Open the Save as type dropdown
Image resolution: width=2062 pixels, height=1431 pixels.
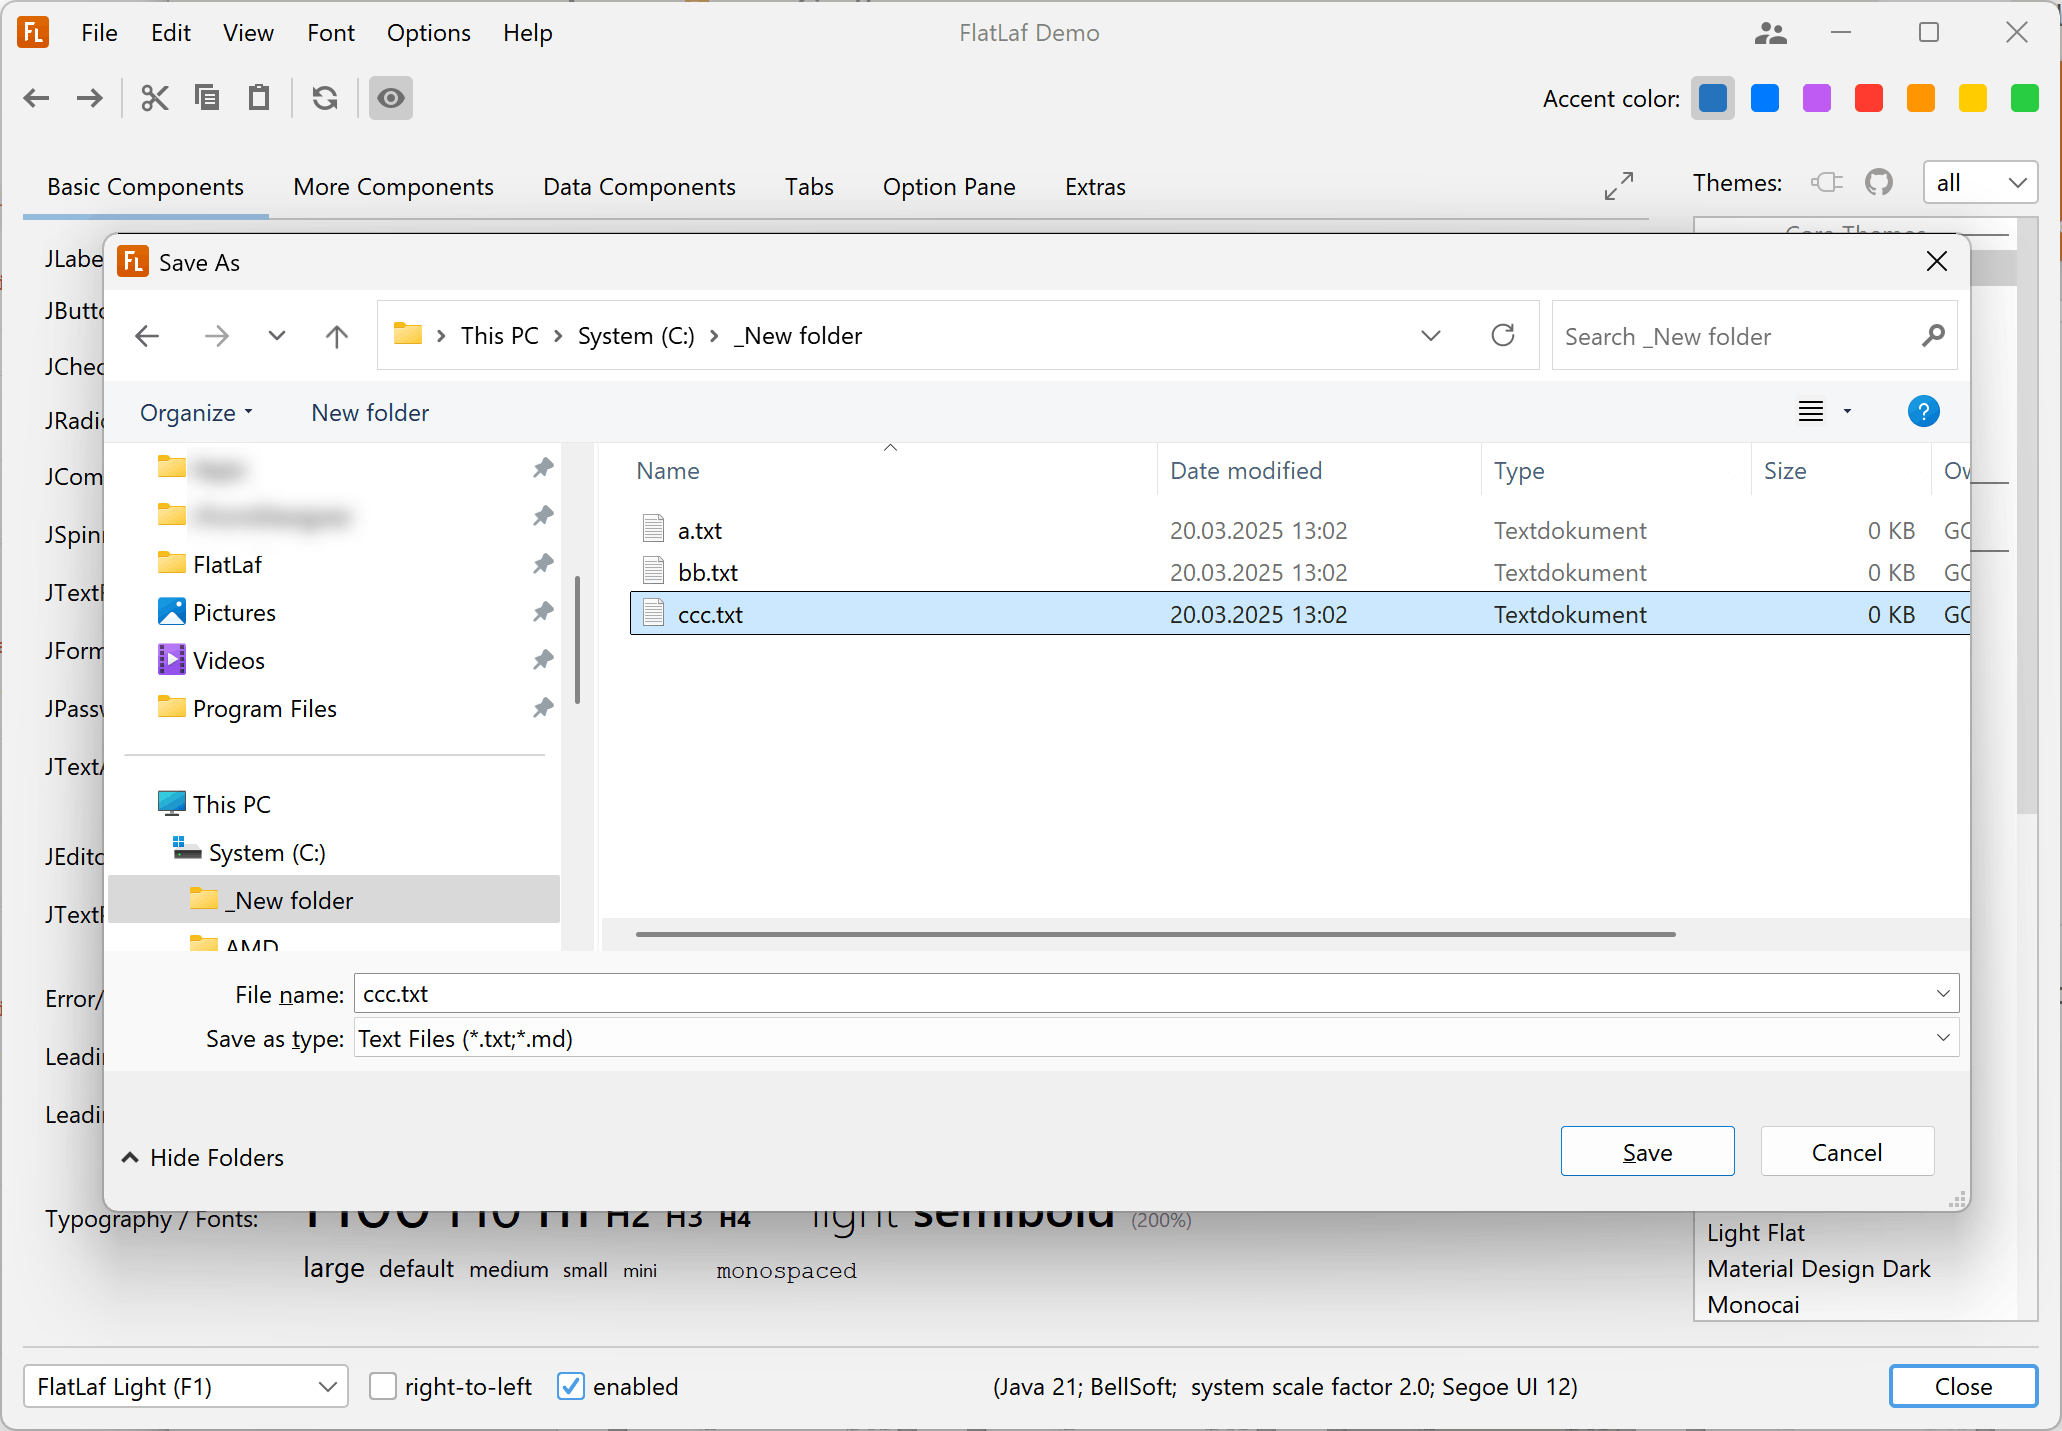coord(1943,1038)
